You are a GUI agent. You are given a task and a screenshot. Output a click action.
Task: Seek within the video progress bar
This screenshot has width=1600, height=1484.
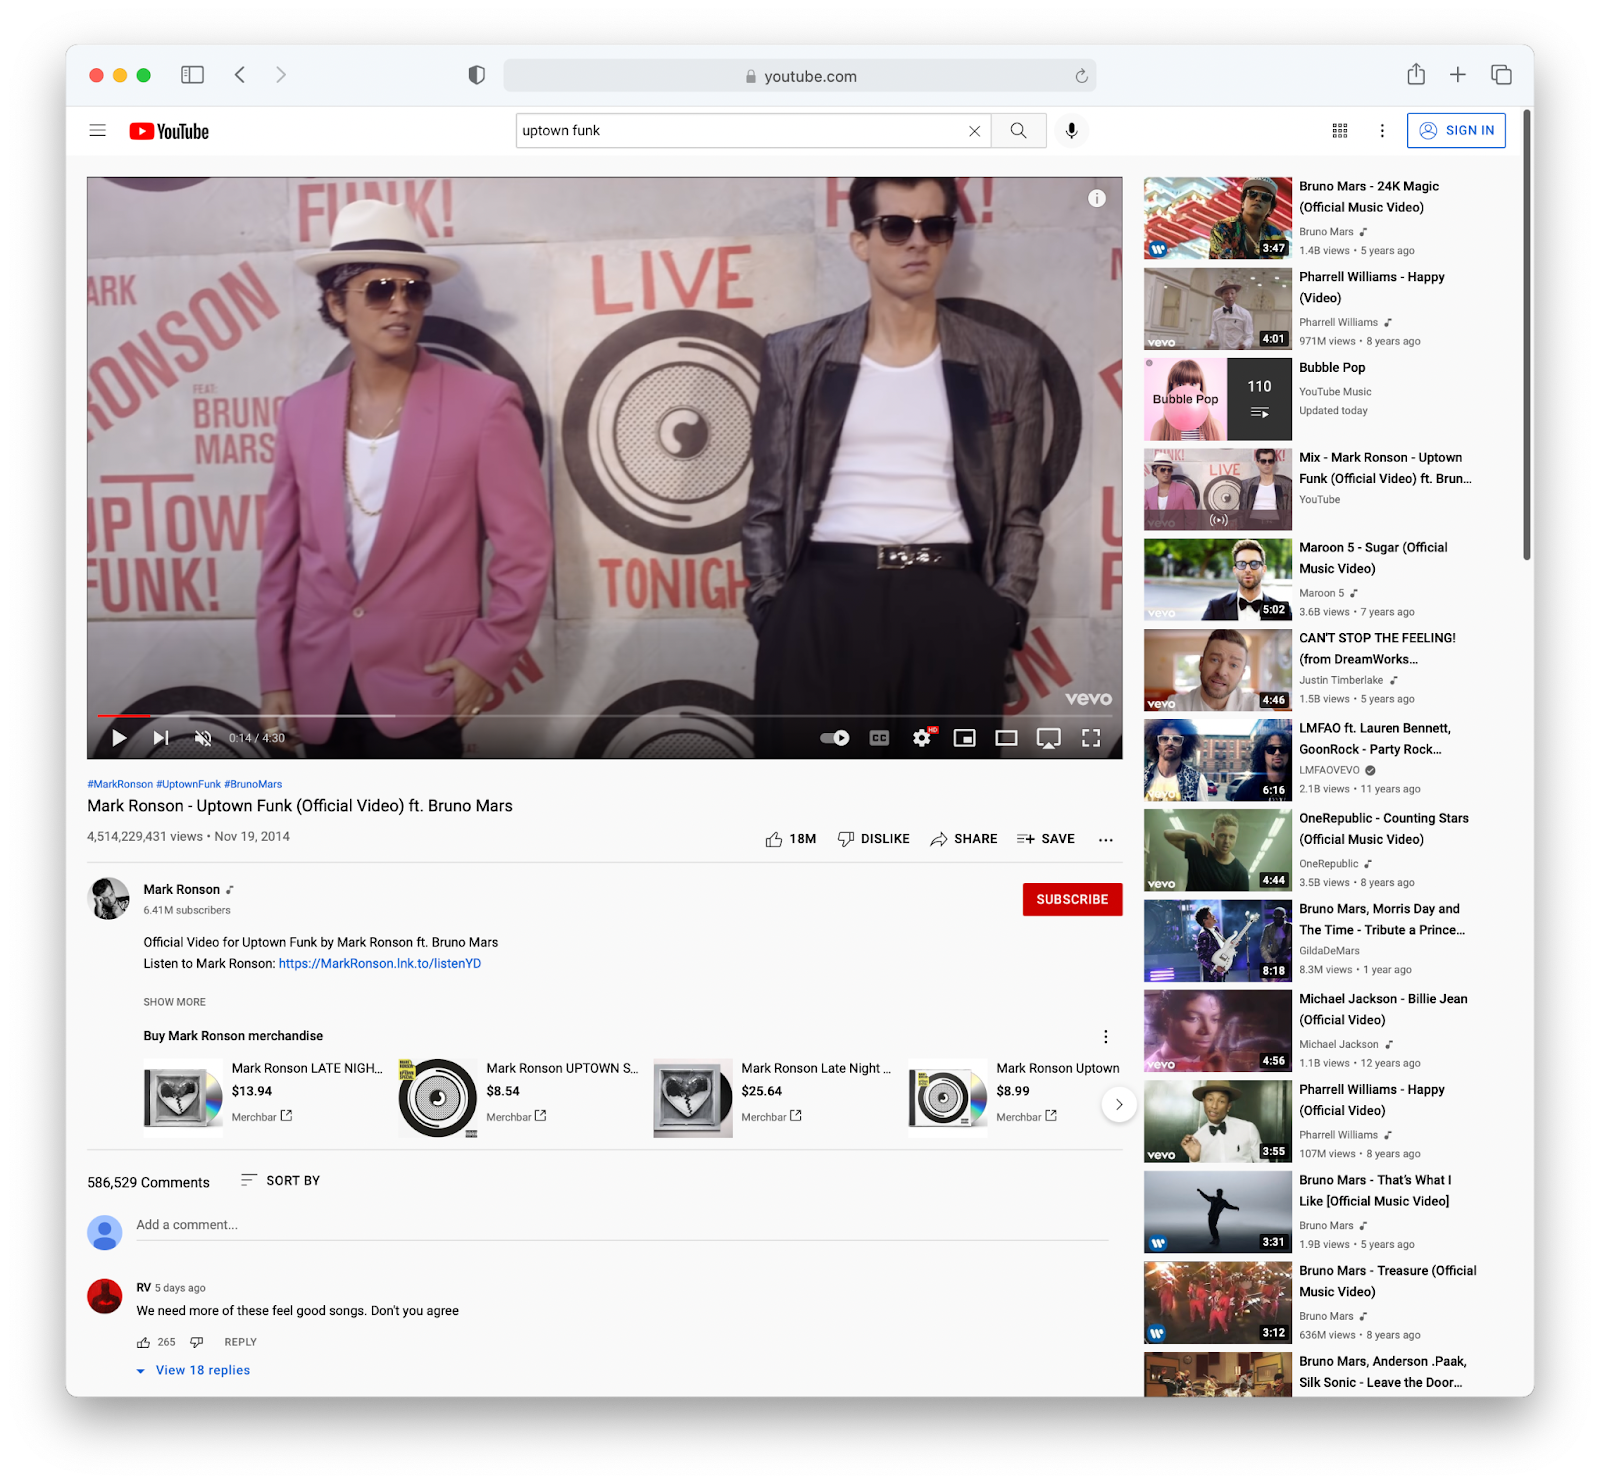[x=604, y=716]
